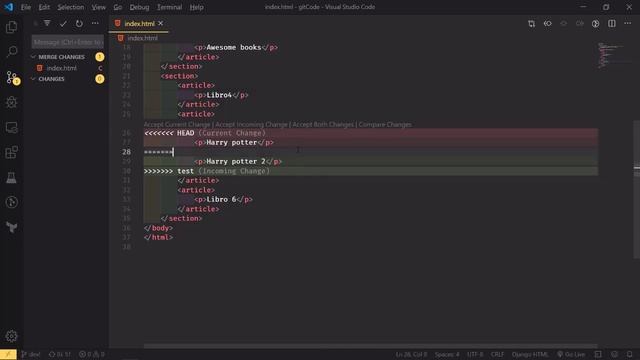
Task: Open editor More Actions ellipsis at top right
Action: [x=628, y=23]
